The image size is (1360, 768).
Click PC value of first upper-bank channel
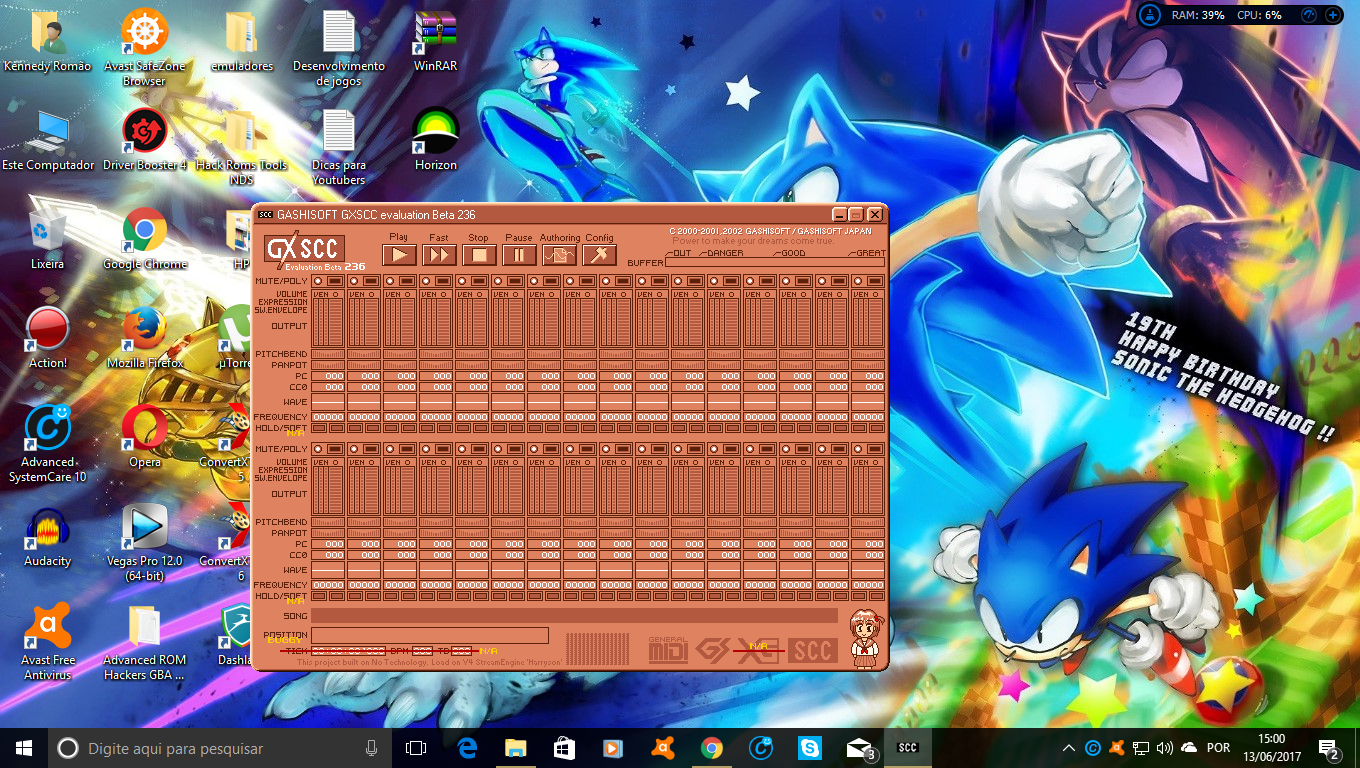point(328,376)
